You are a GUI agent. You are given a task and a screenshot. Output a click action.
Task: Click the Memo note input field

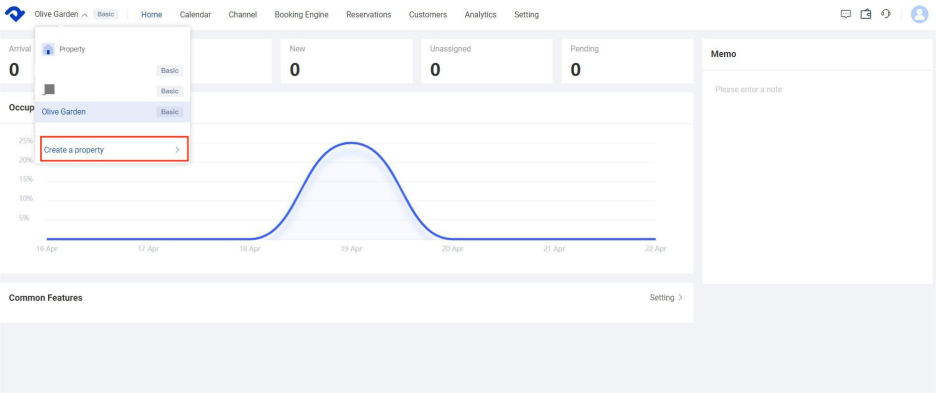tap(817, 176)
